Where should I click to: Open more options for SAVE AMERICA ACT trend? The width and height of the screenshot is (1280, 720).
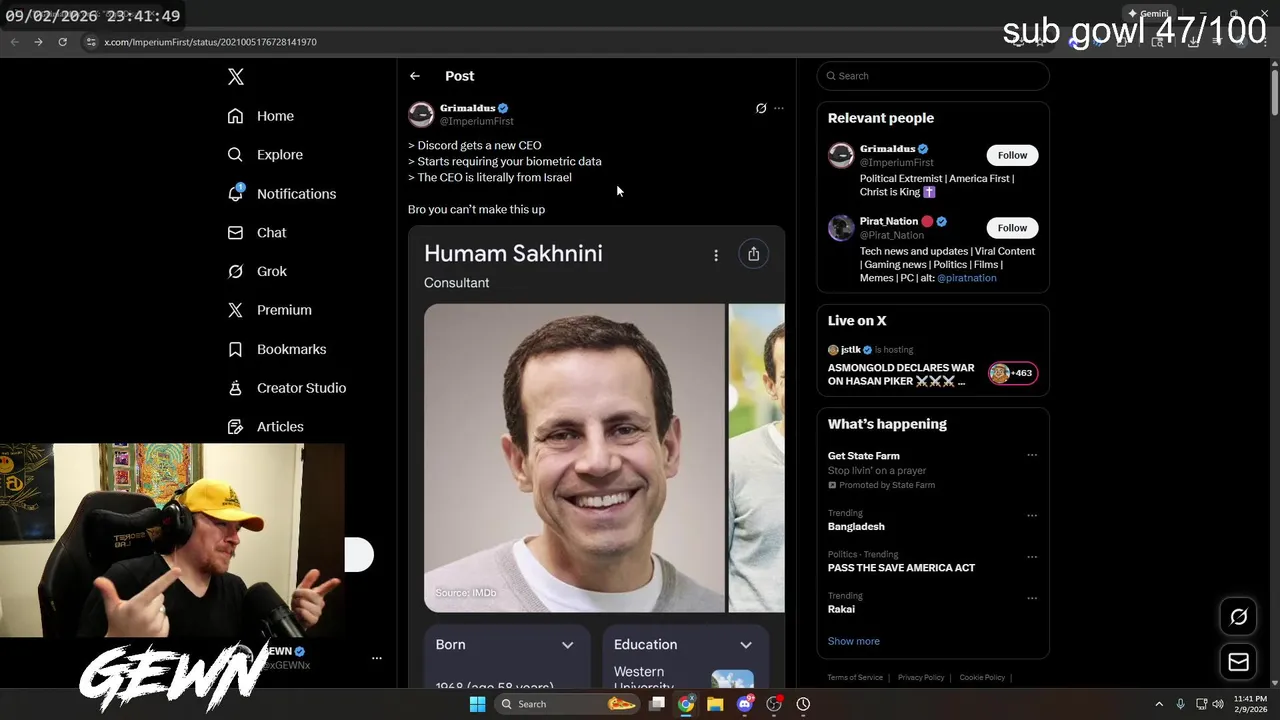coord(1032,557)
